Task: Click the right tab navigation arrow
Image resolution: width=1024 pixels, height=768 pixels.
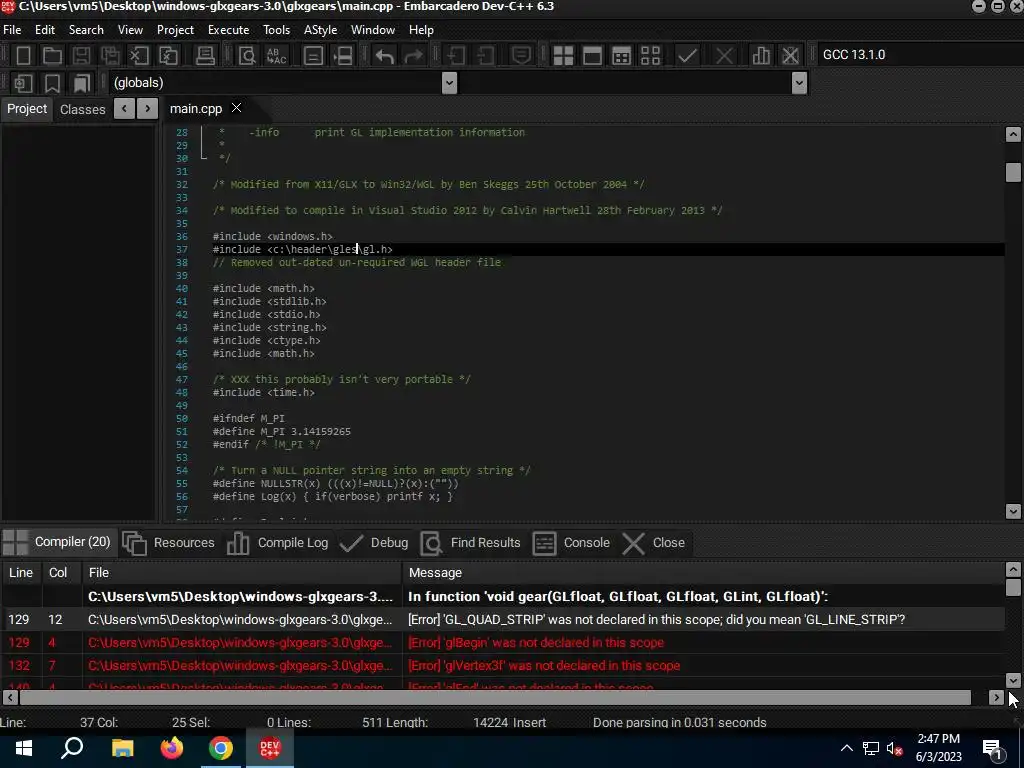Action: click(x=148, y=108)
